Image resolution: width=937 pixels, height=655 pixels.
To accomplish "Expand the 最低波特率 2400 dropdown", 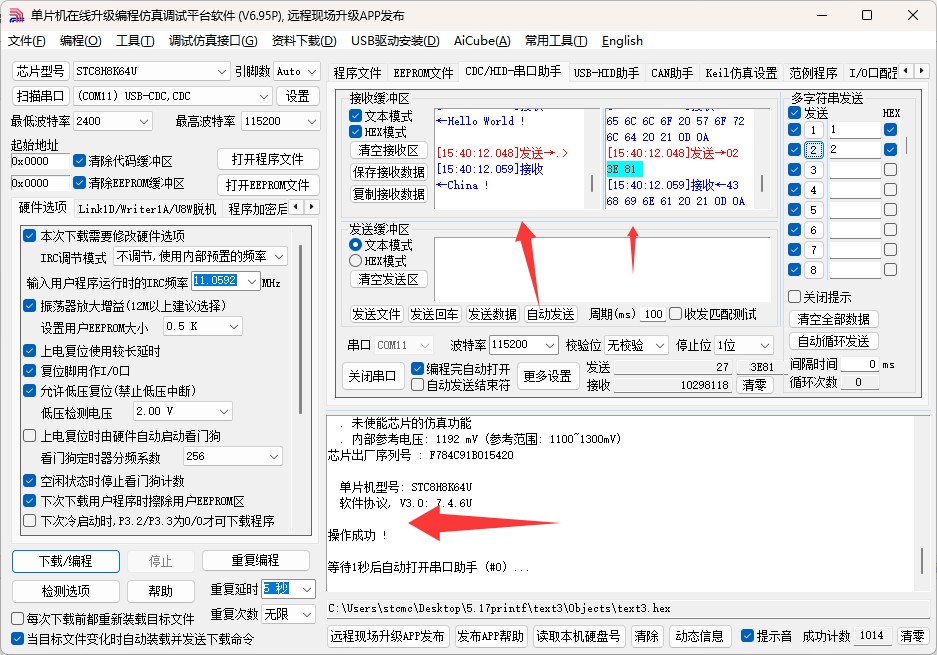I will point(143,121).
